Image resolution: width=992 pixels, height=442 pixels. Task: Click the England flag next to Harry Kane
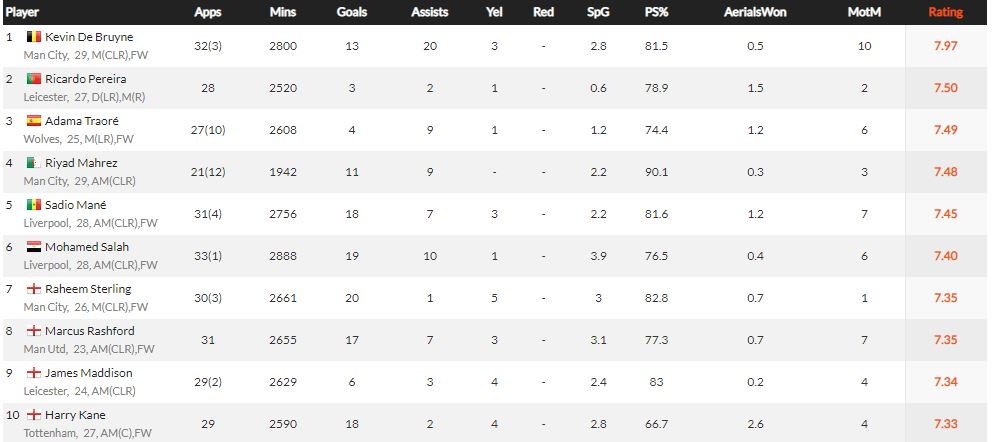[32, 415]
